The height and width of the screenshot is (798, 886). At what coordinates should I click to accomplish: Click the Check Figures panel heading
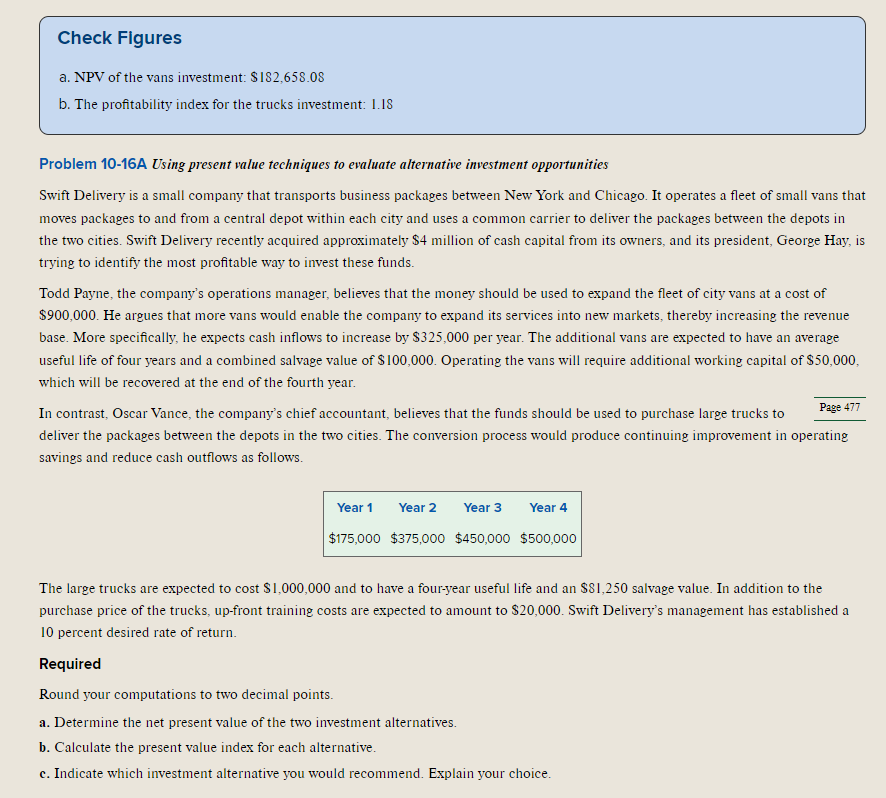tap(119, 38)
